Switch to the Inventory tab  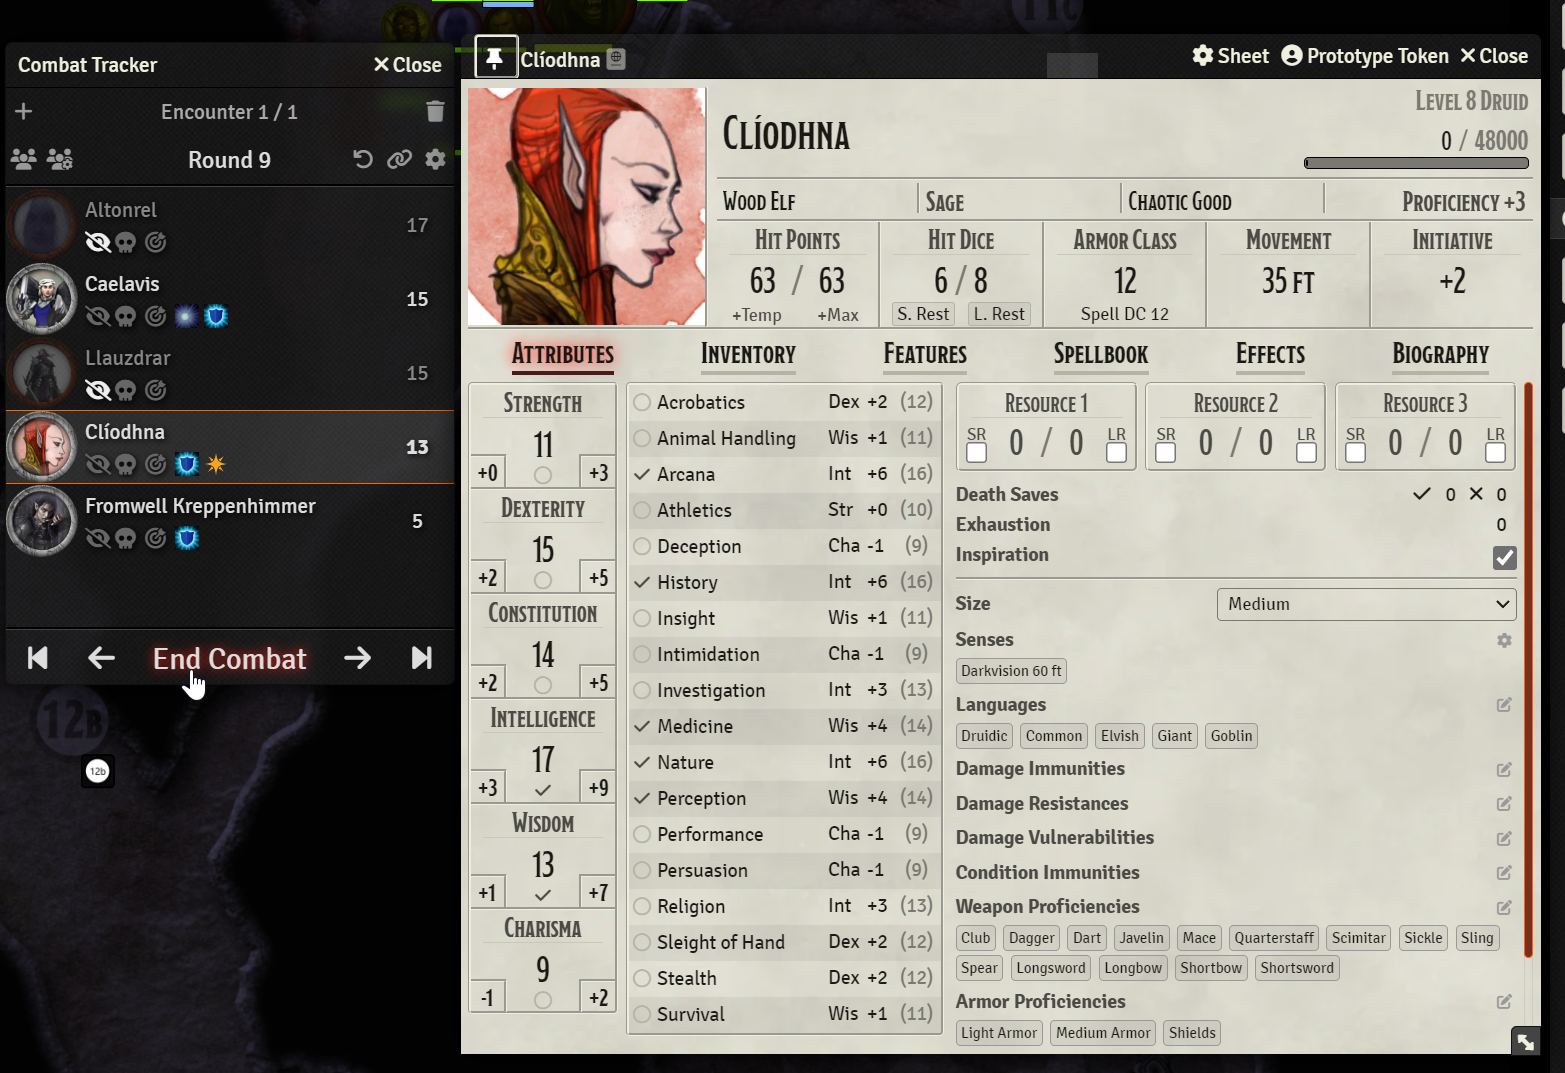pyautogui.click(x=748, y=354)
